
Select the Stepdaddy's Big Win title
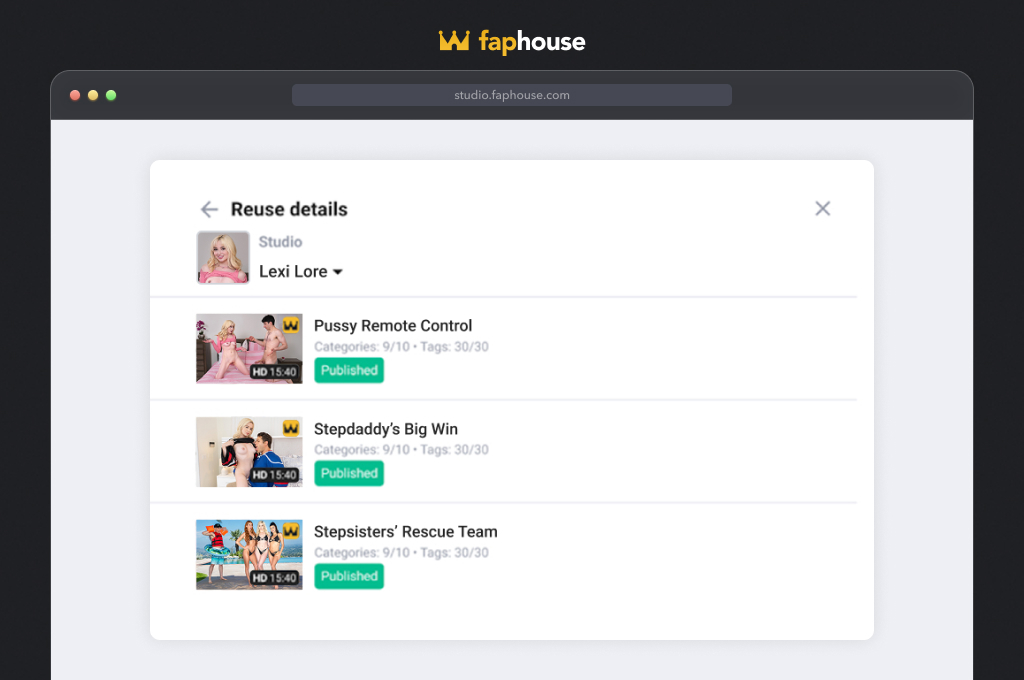point(386,429)
